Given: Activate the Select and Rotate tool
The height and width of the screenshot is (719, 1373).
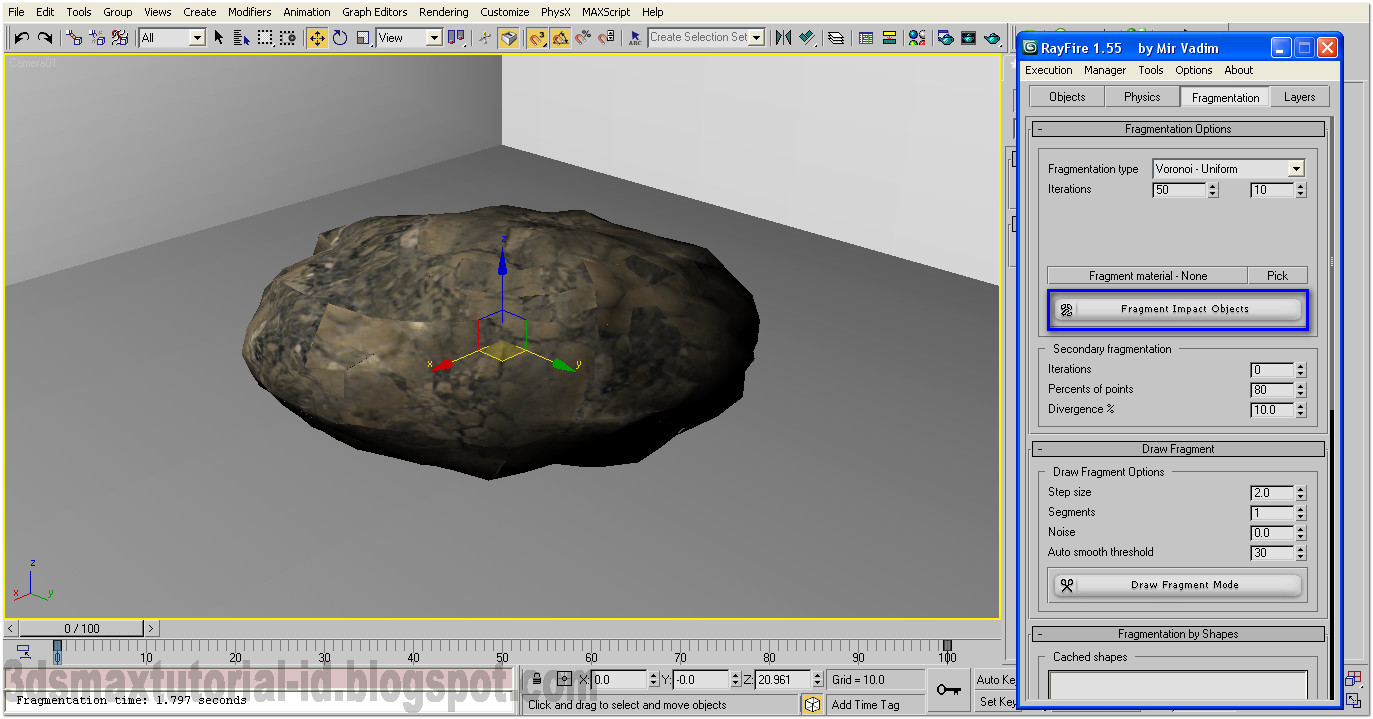Looking at the screenshot, I should [x=341, y=36].
